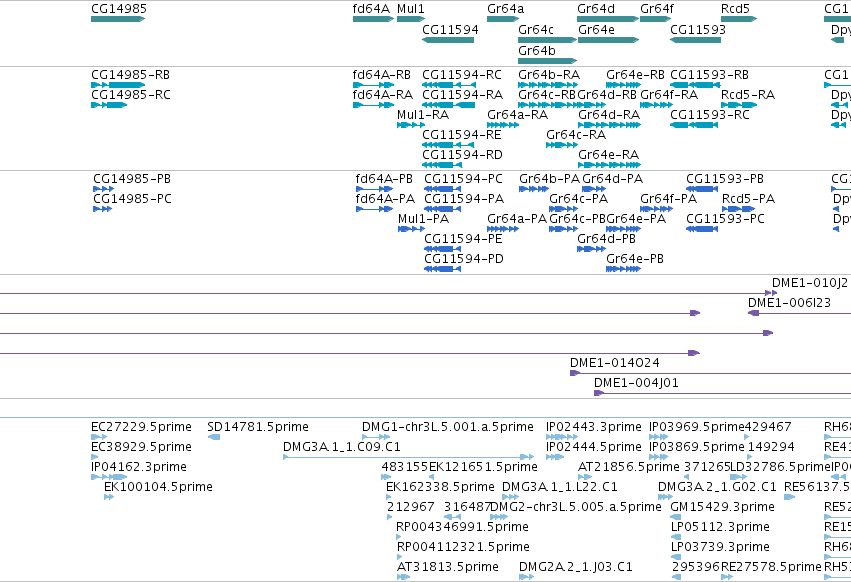Click the Gr64a-RA transcript
Viewport: 851px width, 582px height.
pyautogui.click(x=503, y=125)
